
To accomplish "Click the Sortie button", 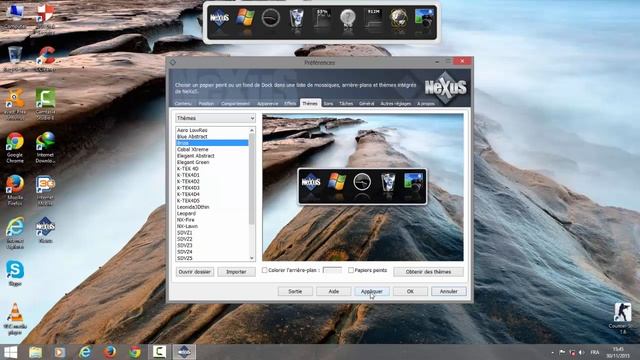I will click(295, 291).
